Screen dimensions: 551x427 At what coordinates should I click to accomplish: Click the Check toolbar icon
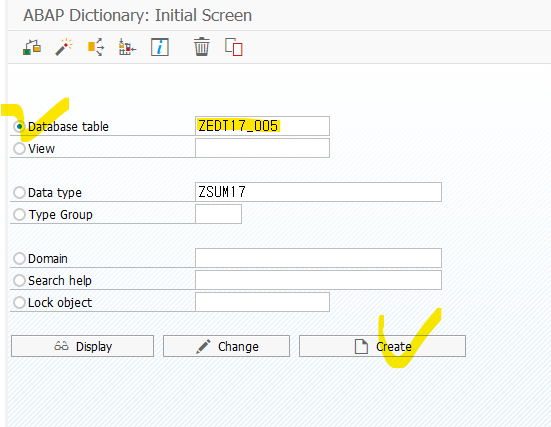tap(32, 47)
